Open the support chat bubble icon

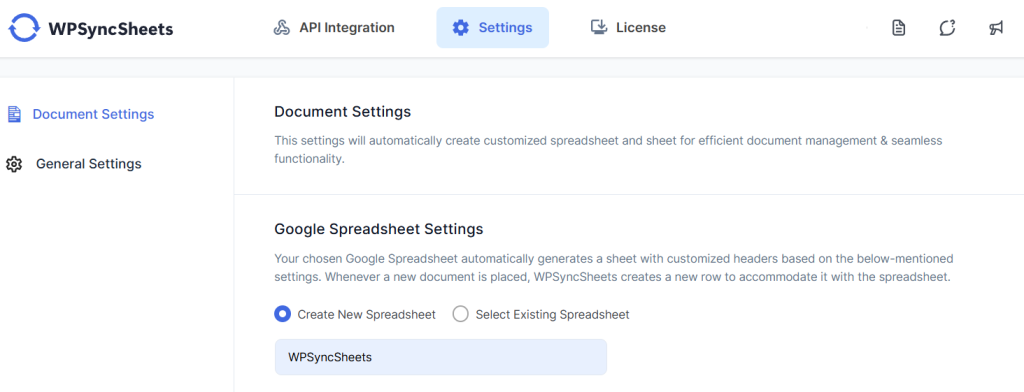click(947, 28)
